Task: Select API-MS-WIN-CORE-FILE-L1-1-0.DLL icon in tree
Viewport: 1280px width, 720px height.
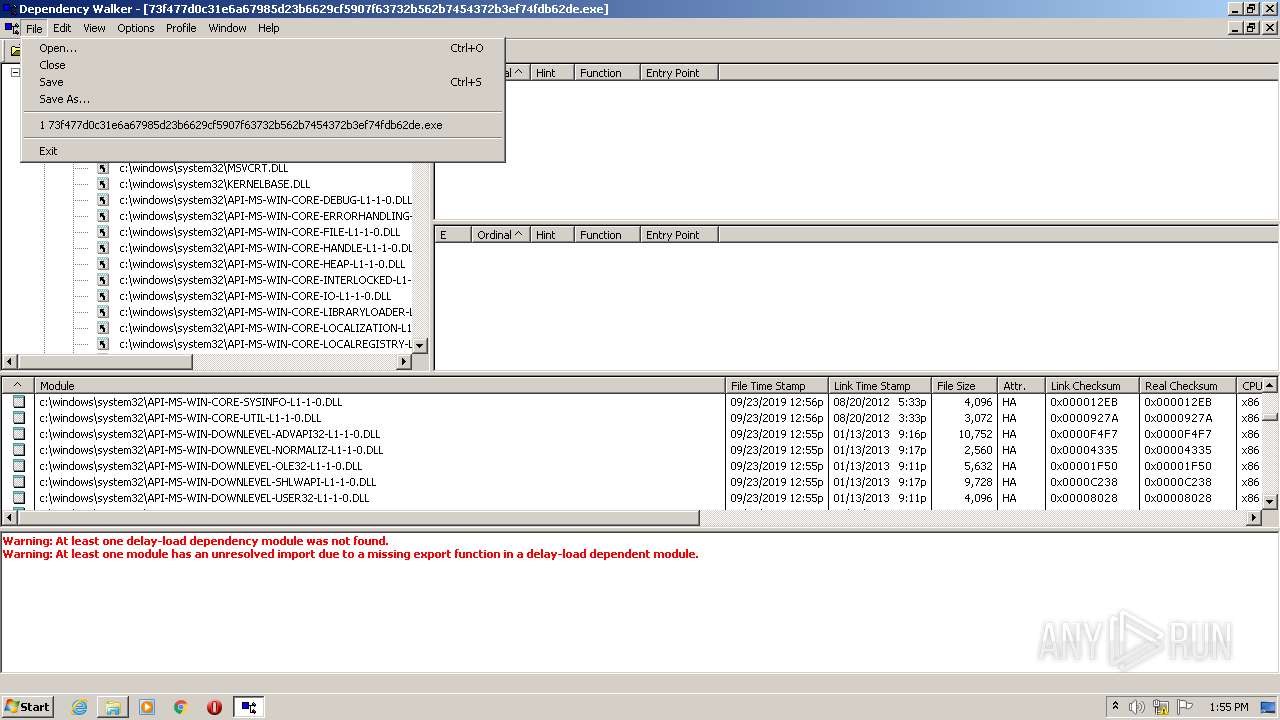Action: (103, 232)
